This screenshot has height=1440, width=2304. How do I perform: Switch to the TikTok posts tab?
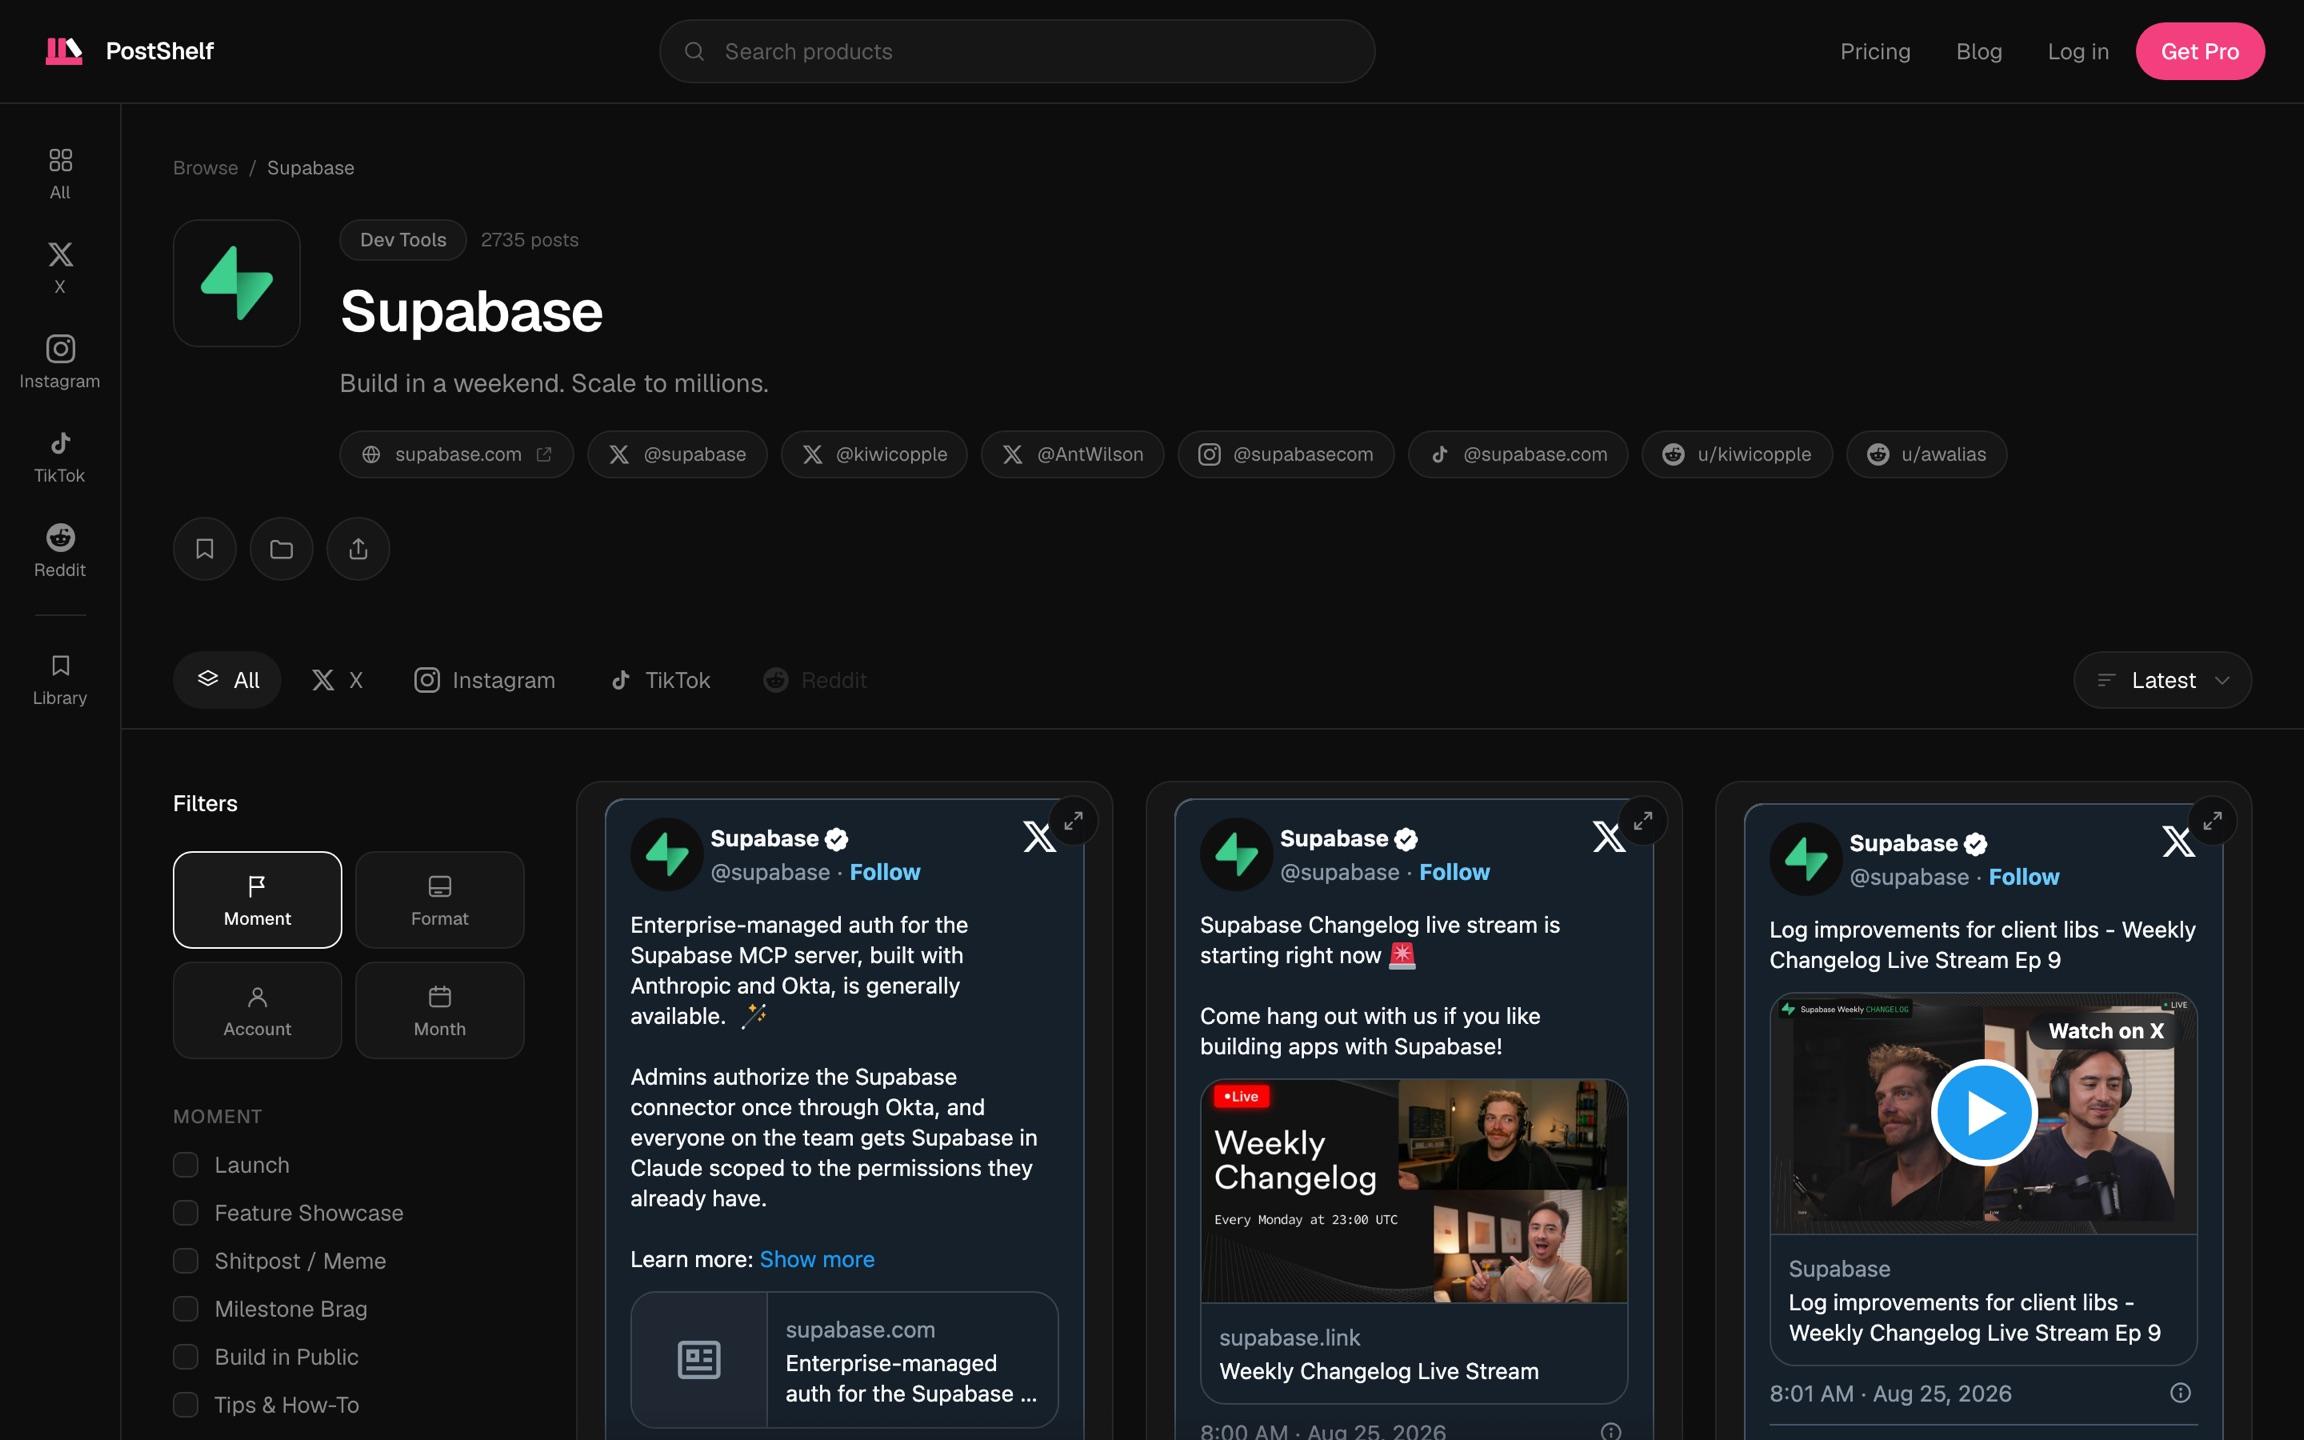click(660, 680)
